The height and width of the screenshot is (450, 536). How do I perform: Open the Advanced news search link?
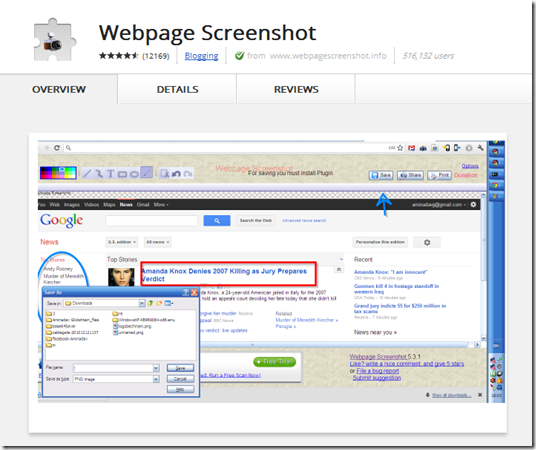click(x=304, y=221)
